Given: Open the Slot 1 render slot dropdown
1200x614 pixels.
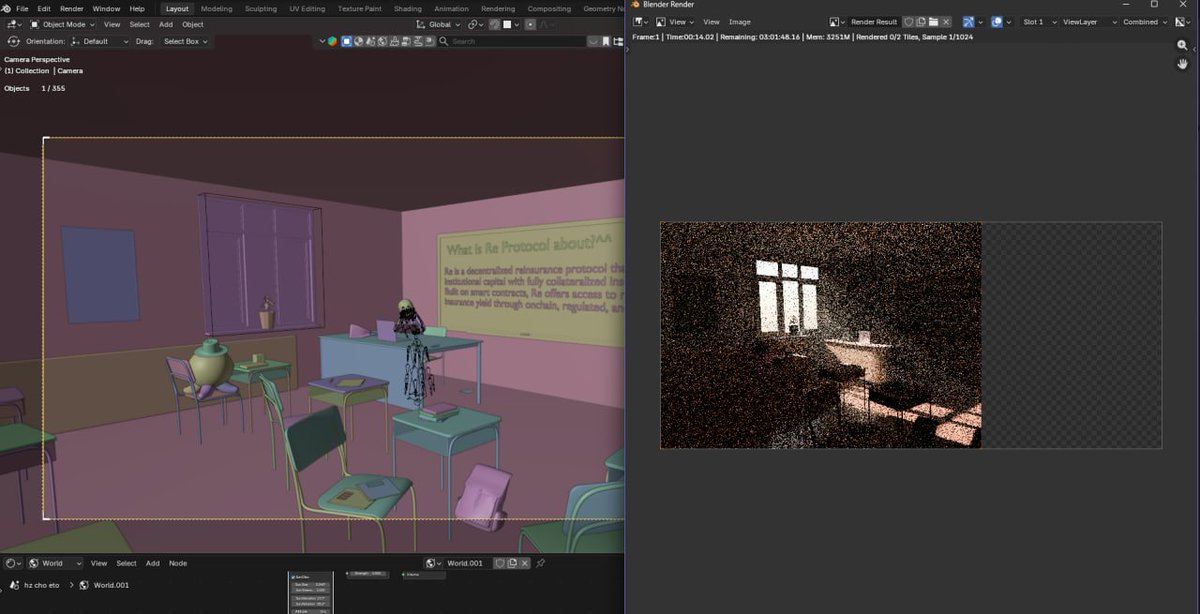Looking at the screenshot, I should (x=1039, y=21).
